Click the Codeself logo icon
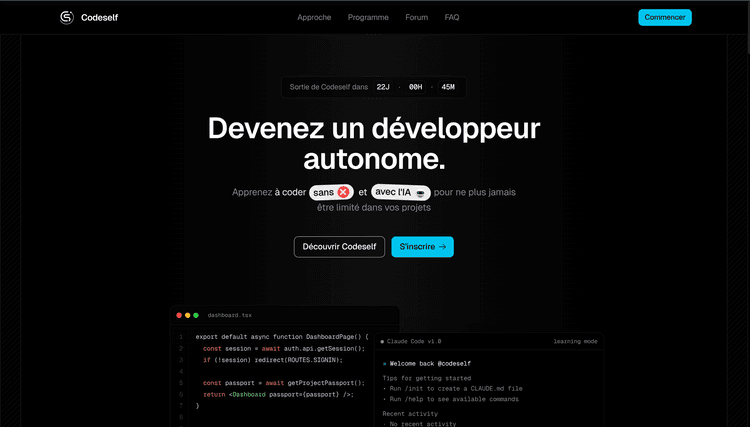This screenshot has height=427, width=750. tap(66, 18)
